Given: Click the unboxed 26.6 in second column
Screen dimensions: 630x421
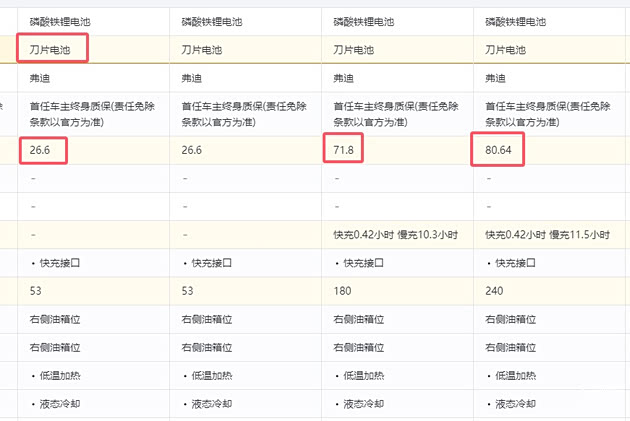Looking at the screenshot, I should pos(191,150).
